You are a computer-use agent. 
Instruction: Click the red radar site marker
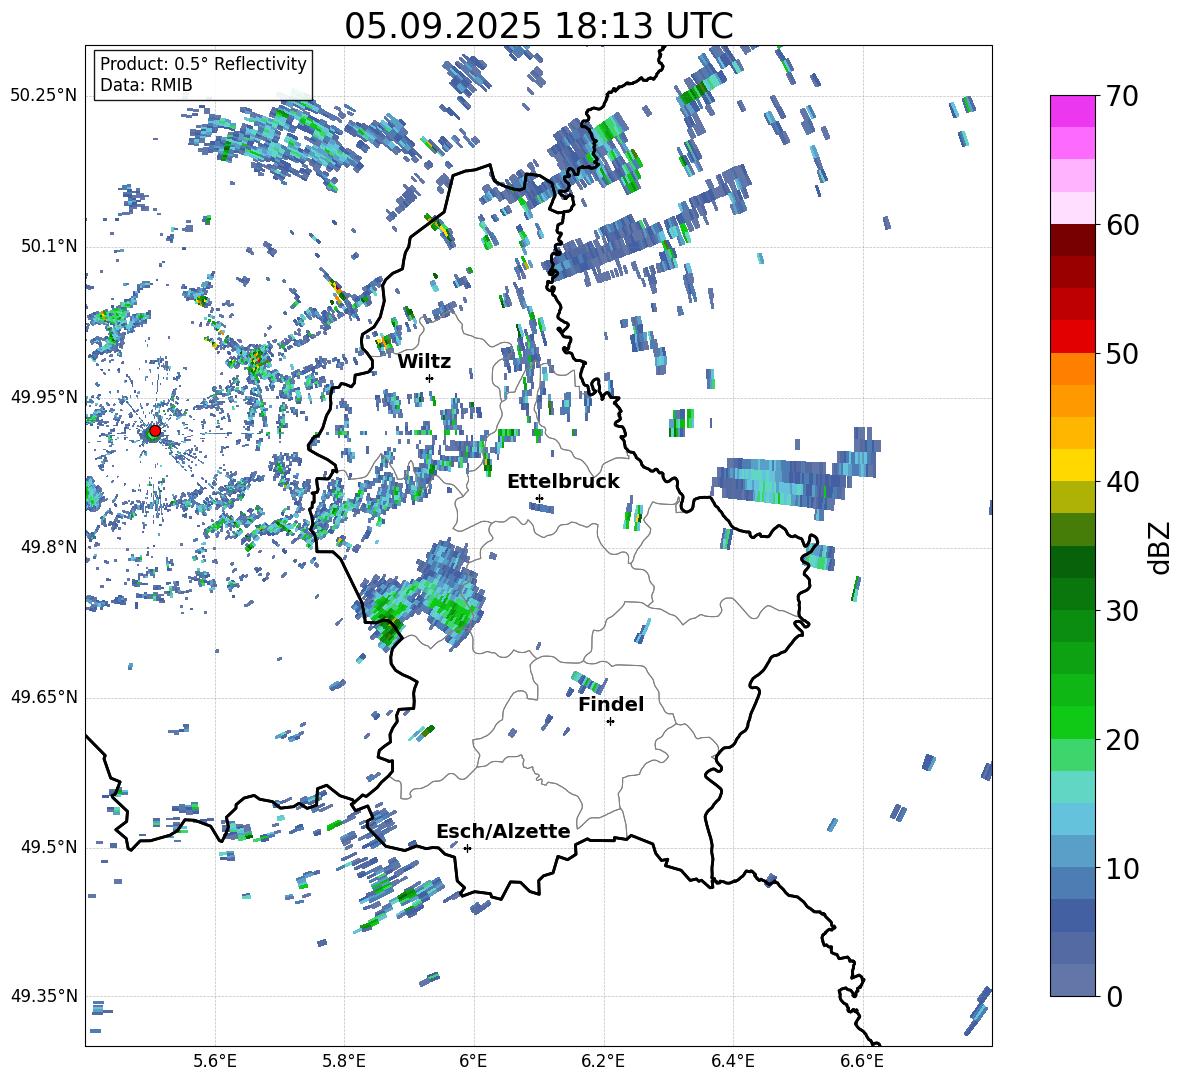[155, 431]
